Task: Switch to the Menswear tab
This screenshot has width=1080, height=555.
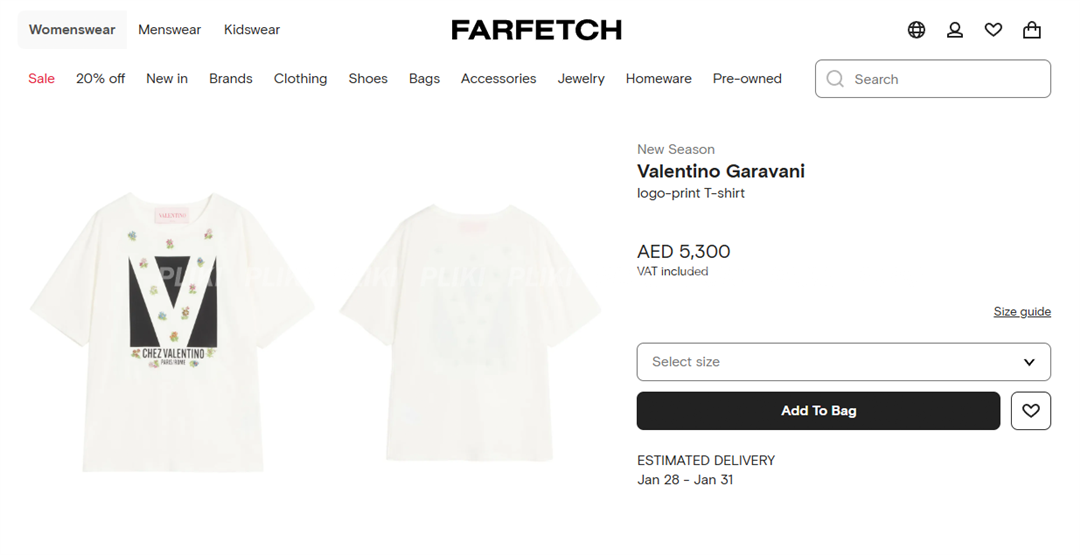Action: pos(169,30)
